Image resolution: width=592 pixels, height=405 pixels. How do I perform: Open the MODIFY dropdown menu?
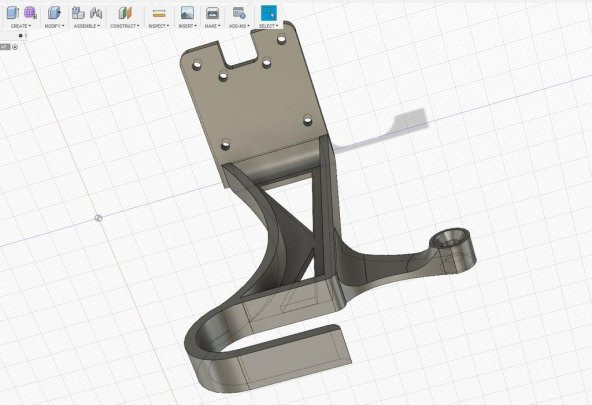[x=54, y=26]
